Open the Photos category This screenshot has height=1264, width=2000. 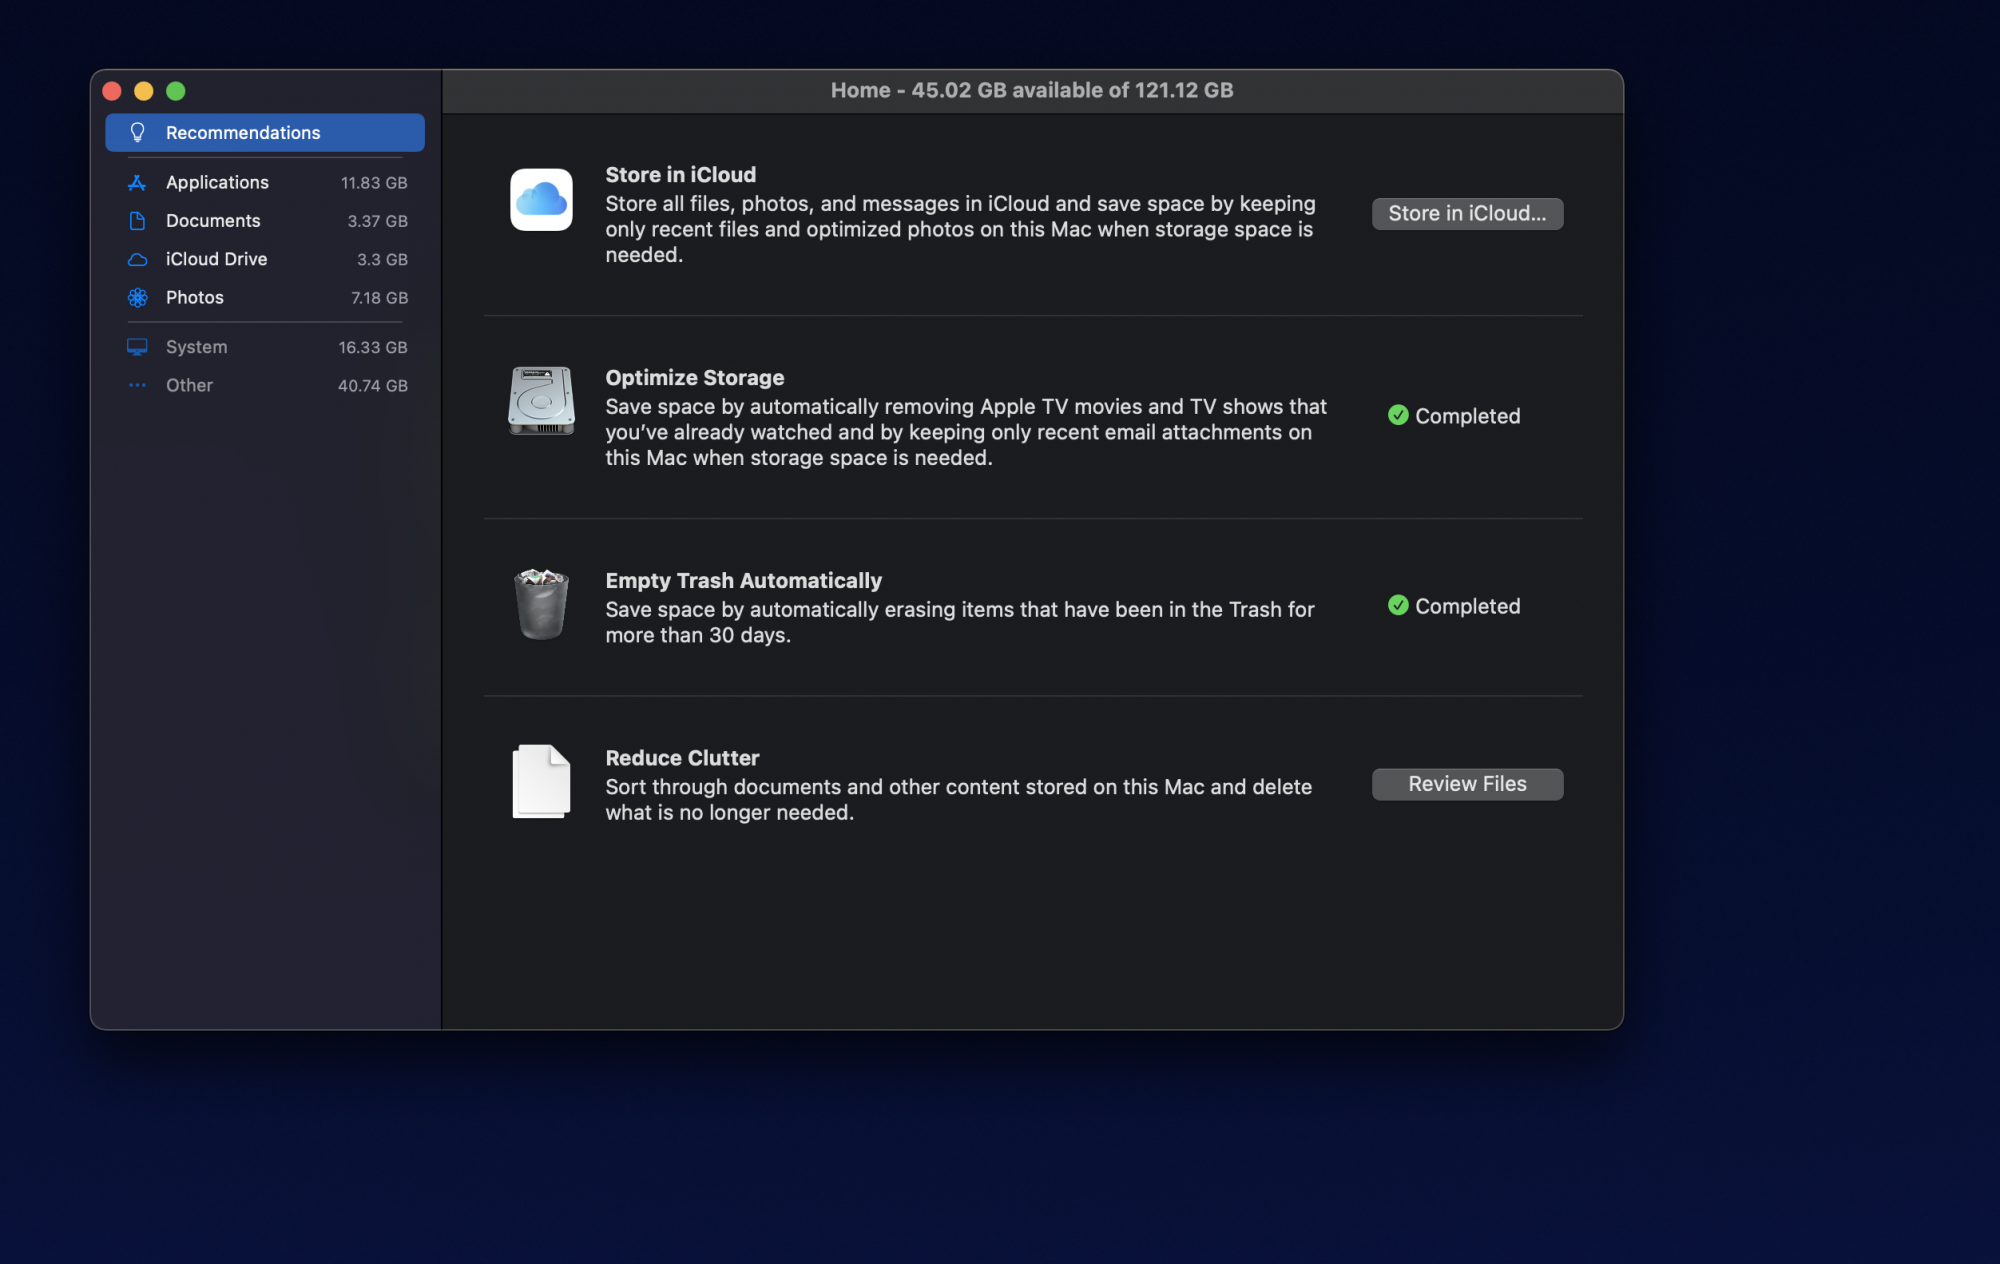tap(265, 298)
